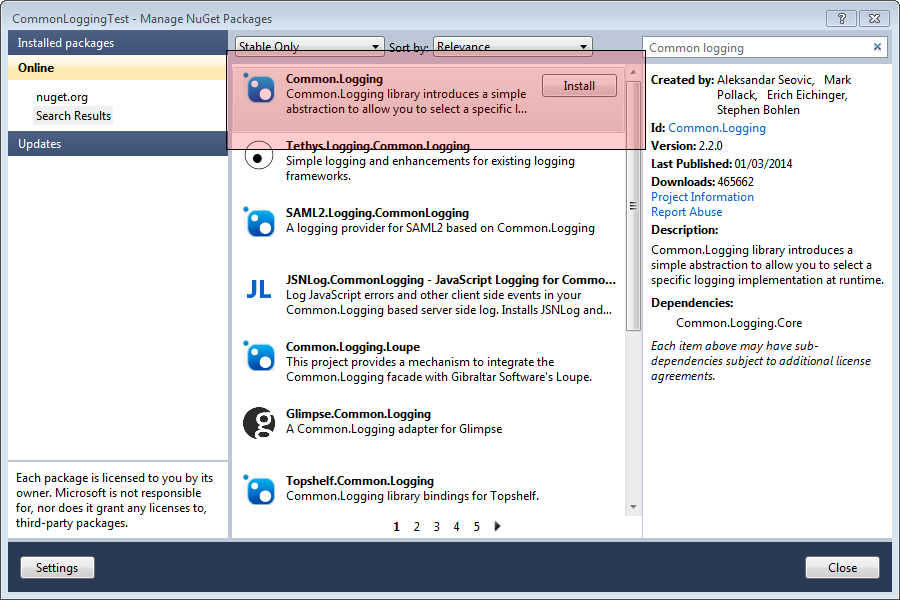Image resolution: width=900 pixels, height=600 pixels.
Task: Go to results page 3
Action: coord(437,527)
